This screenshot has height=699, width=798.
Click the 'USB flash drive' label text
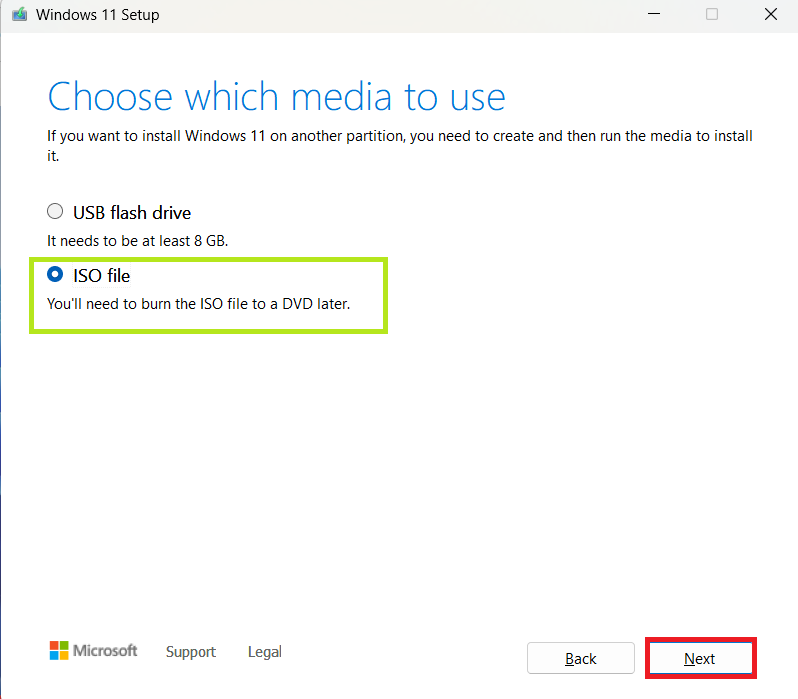pyautogui.click(x=132, y=213)
